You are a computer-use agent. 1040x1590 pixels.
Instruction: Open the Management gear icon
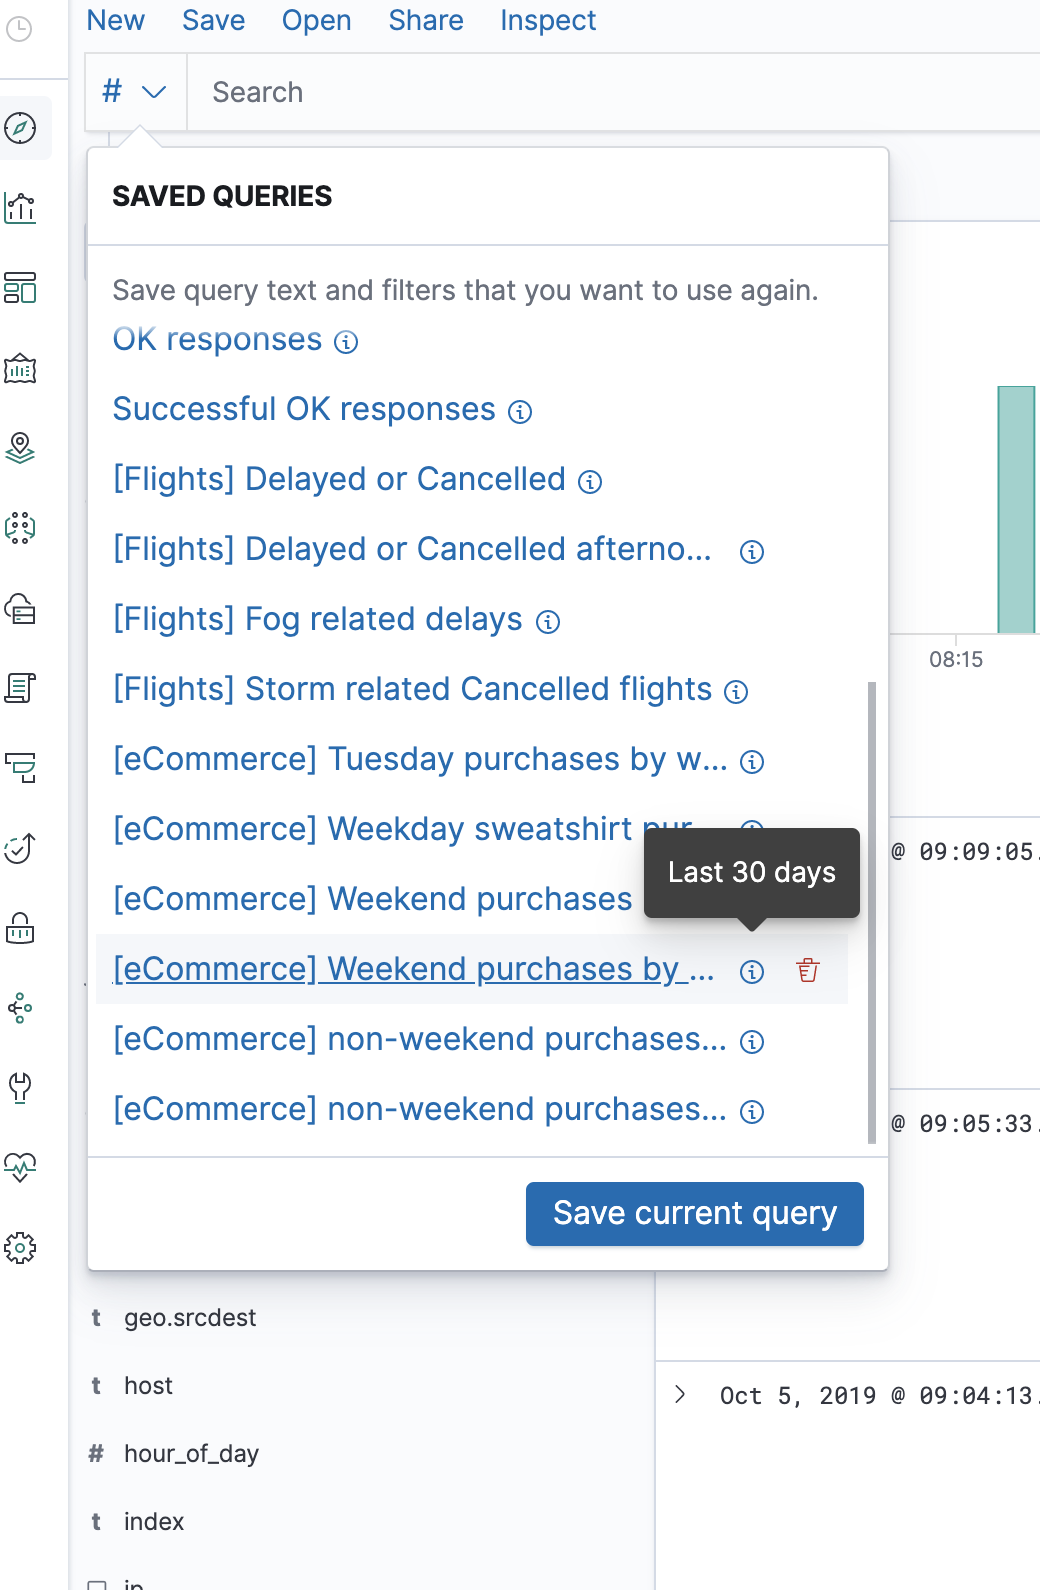[x=20, y=1248]
